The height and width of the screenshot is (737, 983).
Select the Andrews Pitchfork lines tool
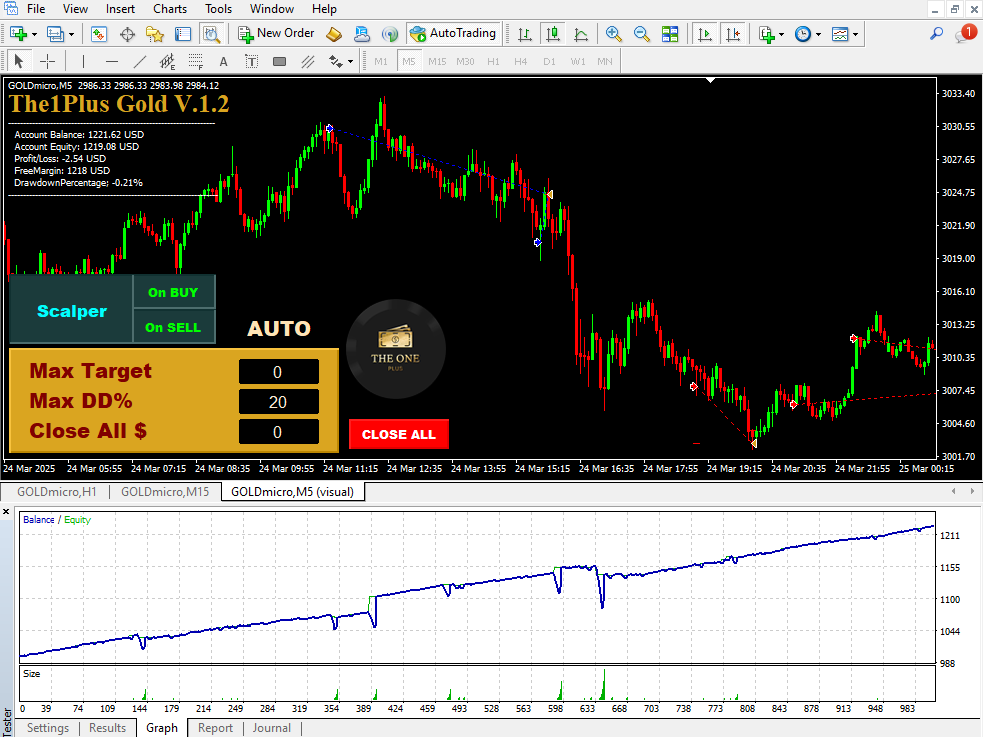[x=307, y=61]
